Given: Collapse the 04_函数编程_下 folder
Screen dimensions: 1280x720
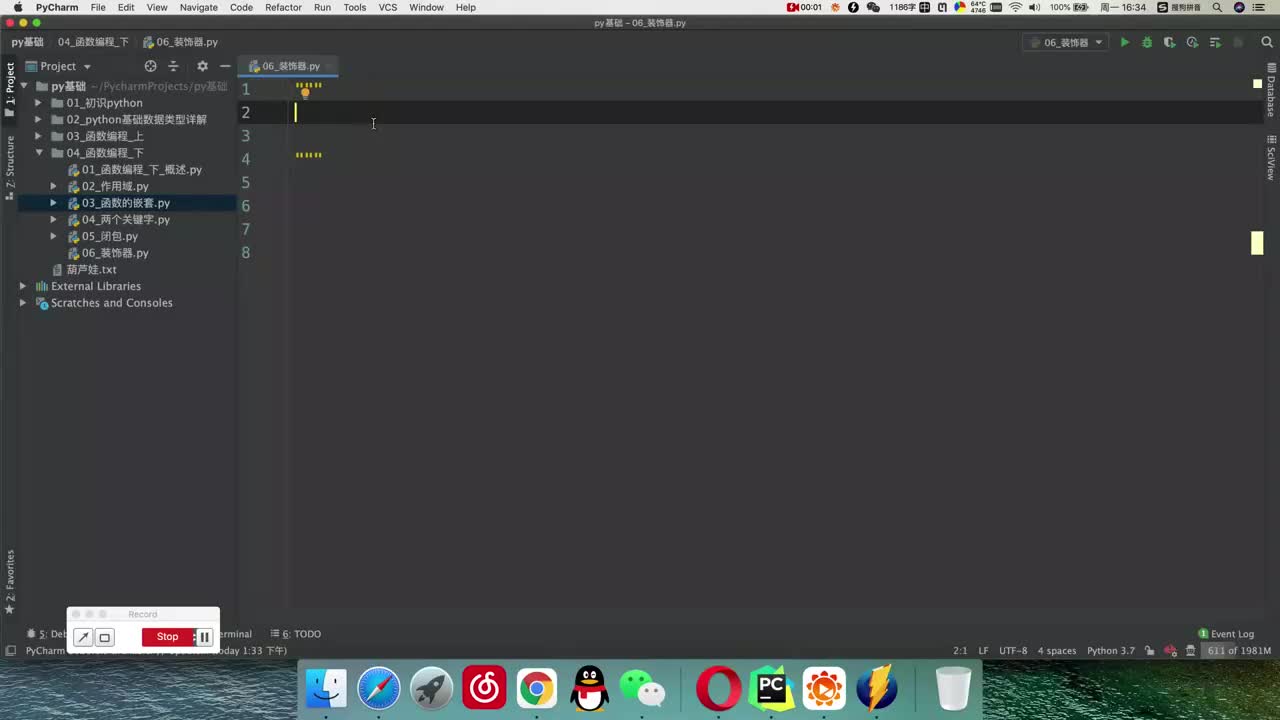Looking at the screenshot, I should [39, 153].
